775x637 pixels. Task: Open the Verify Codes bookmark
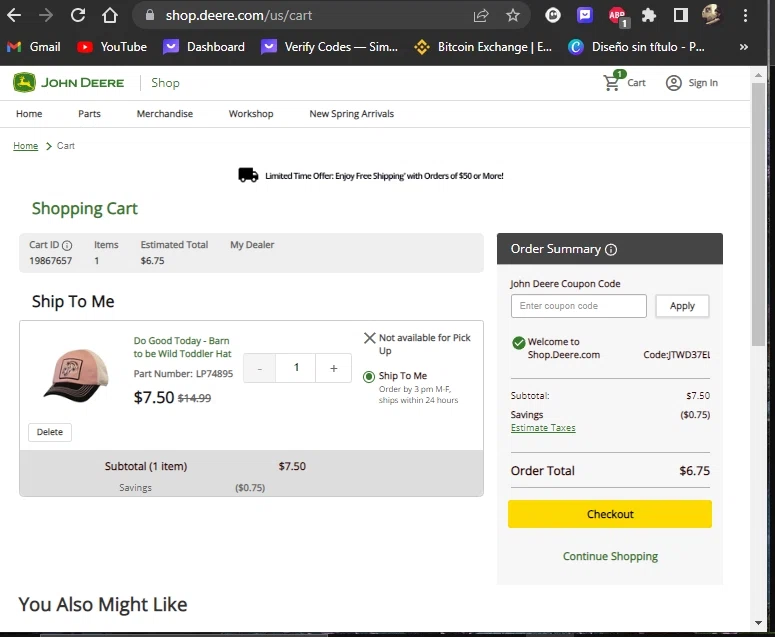coord(329,47)
